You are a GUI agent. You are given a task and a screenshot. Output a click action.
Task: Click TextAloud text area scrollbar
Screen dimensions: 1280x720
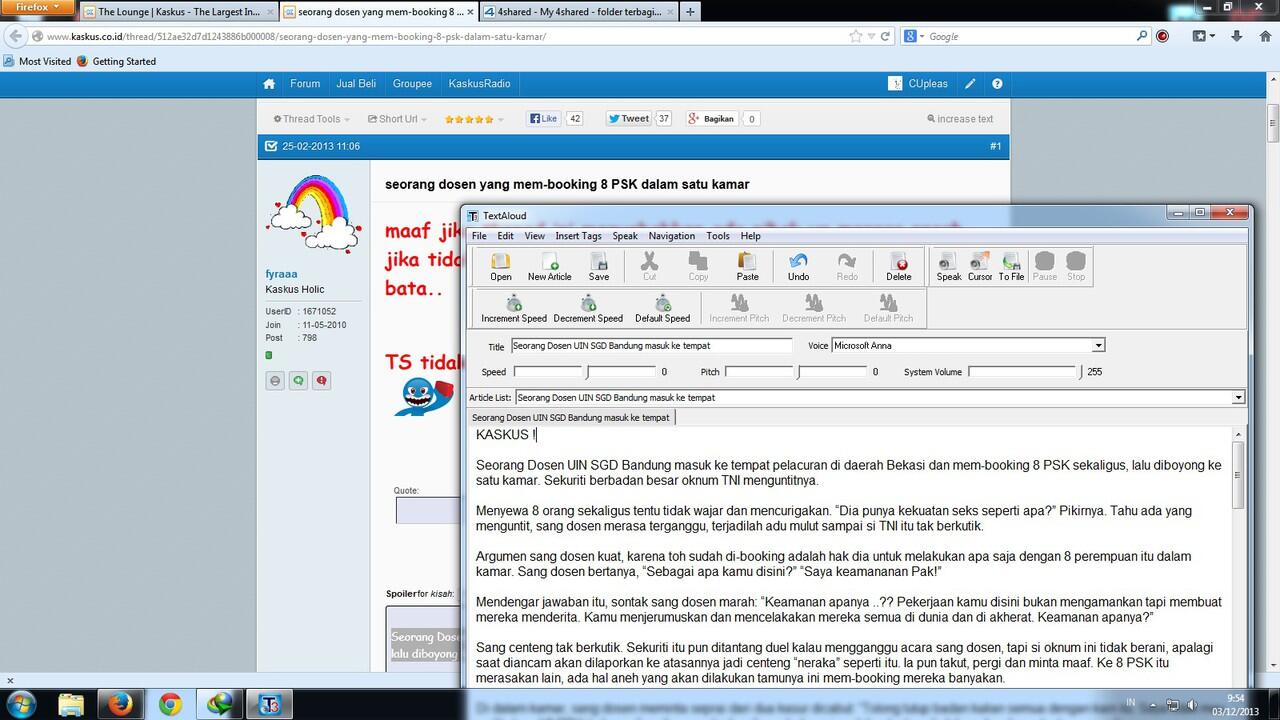pos(1239,475)
